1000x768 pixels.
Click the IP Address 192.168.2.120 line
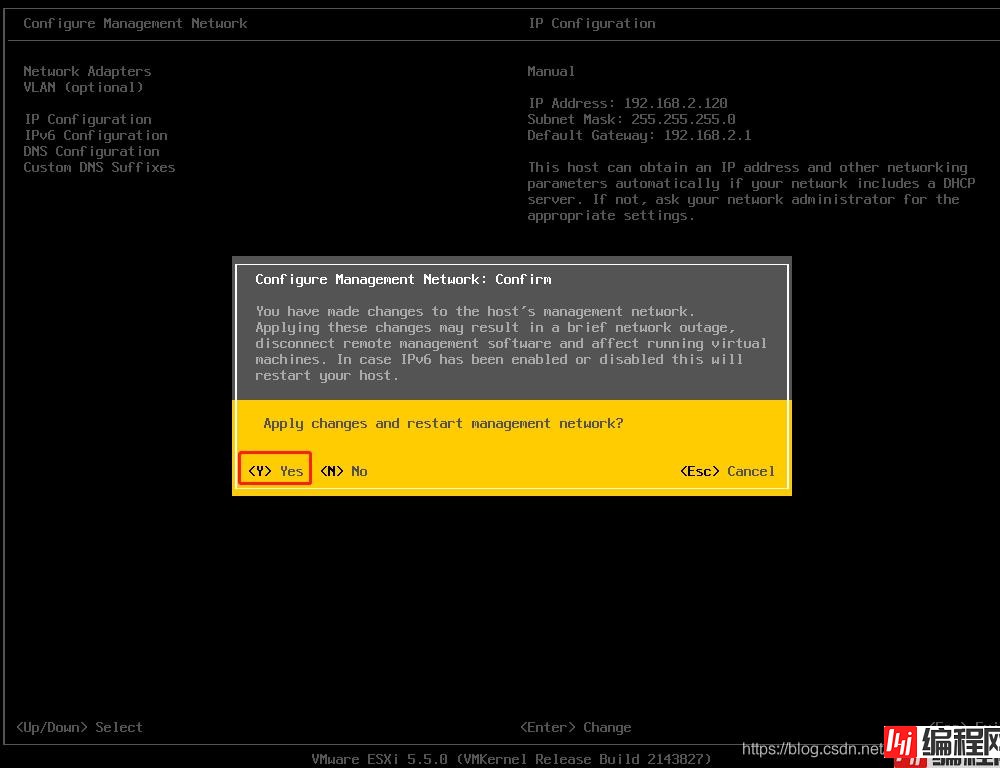coord(627,103)
